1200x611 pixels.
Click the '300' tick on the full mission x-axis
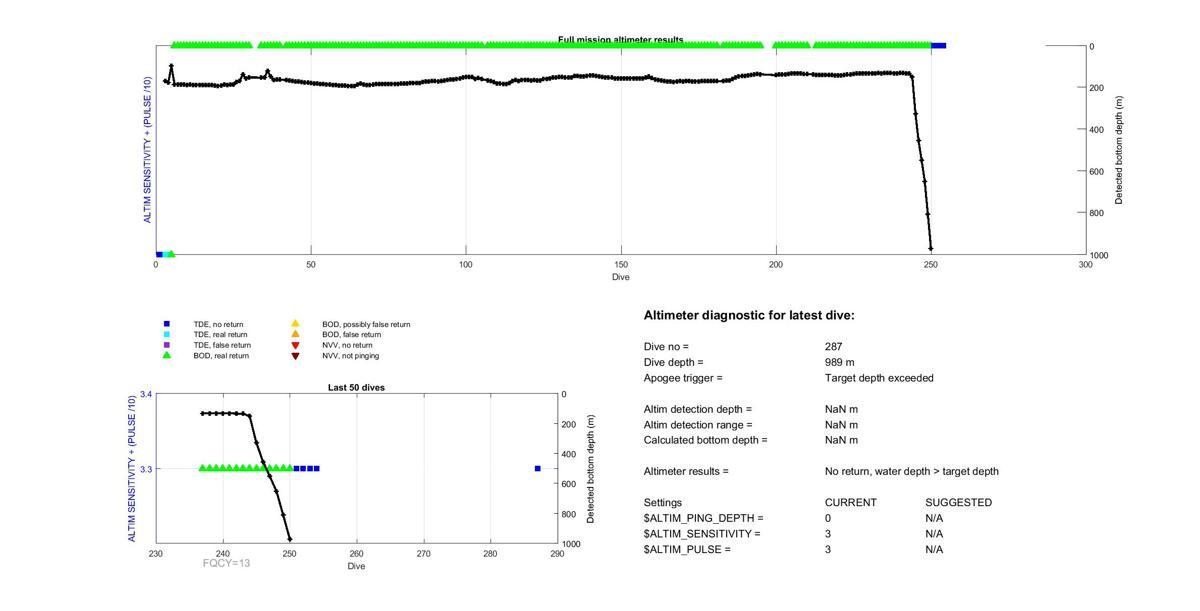(1086, 265)
